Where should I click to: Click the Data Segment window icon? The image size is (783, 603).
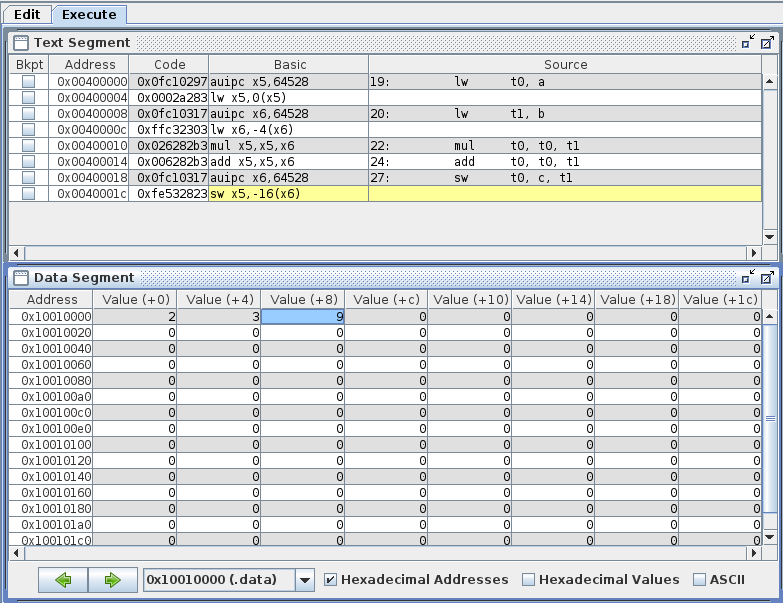[21, 278]
